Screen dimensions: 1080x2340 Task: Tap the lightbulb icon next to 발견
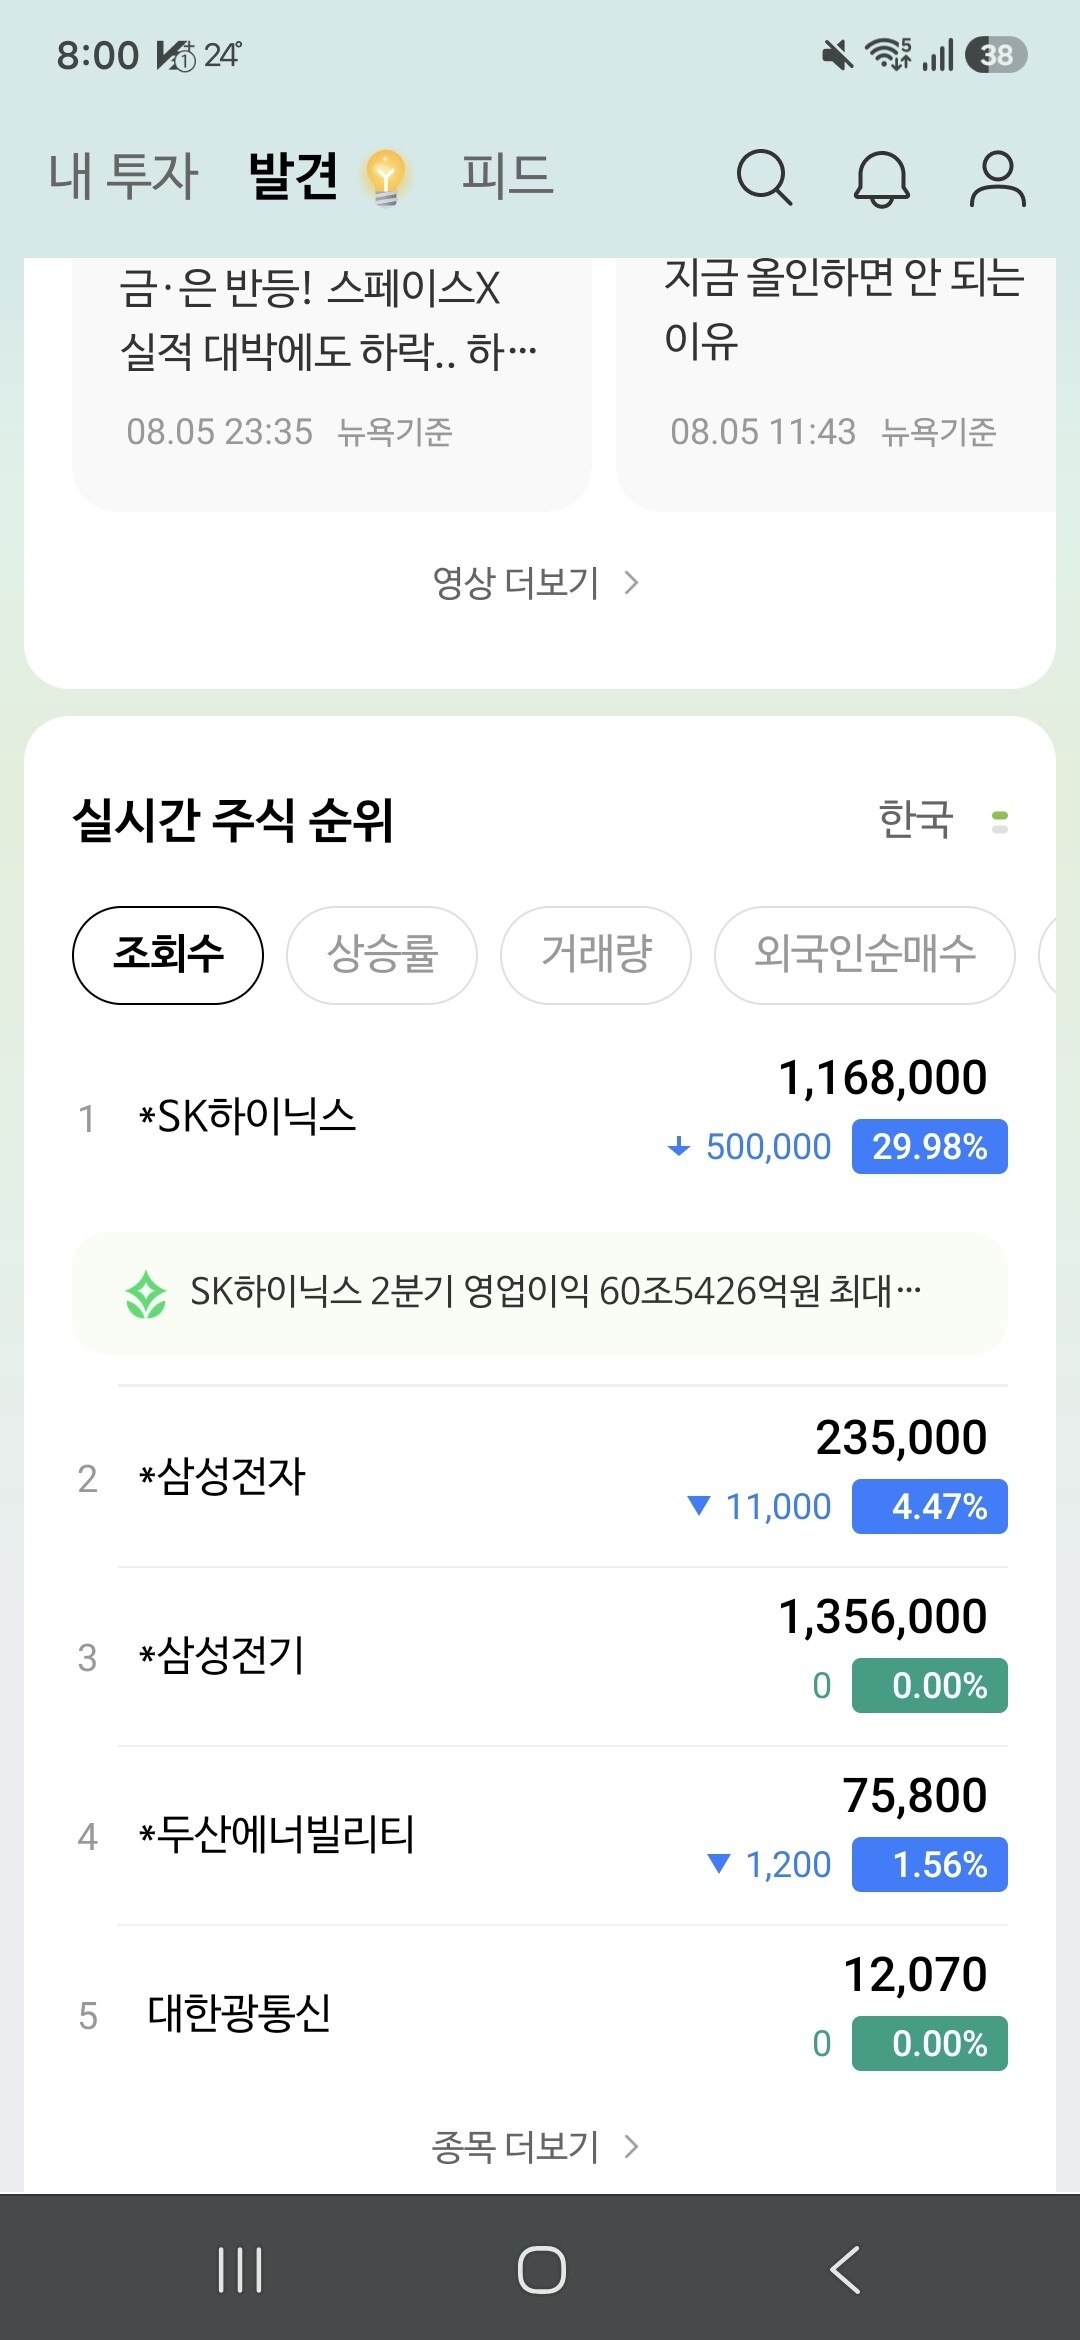(386, 177)
